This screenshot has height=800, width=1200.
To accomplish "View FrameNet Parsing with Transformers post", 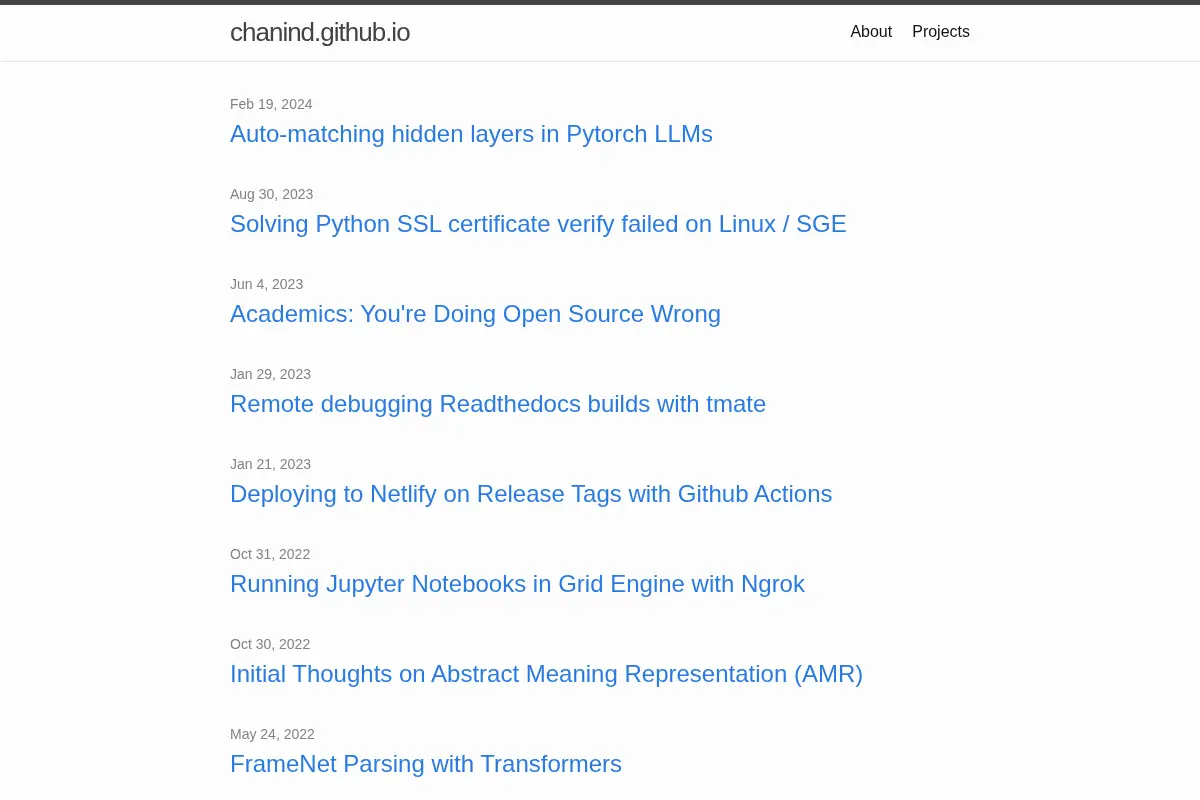I will coord(426,764).
